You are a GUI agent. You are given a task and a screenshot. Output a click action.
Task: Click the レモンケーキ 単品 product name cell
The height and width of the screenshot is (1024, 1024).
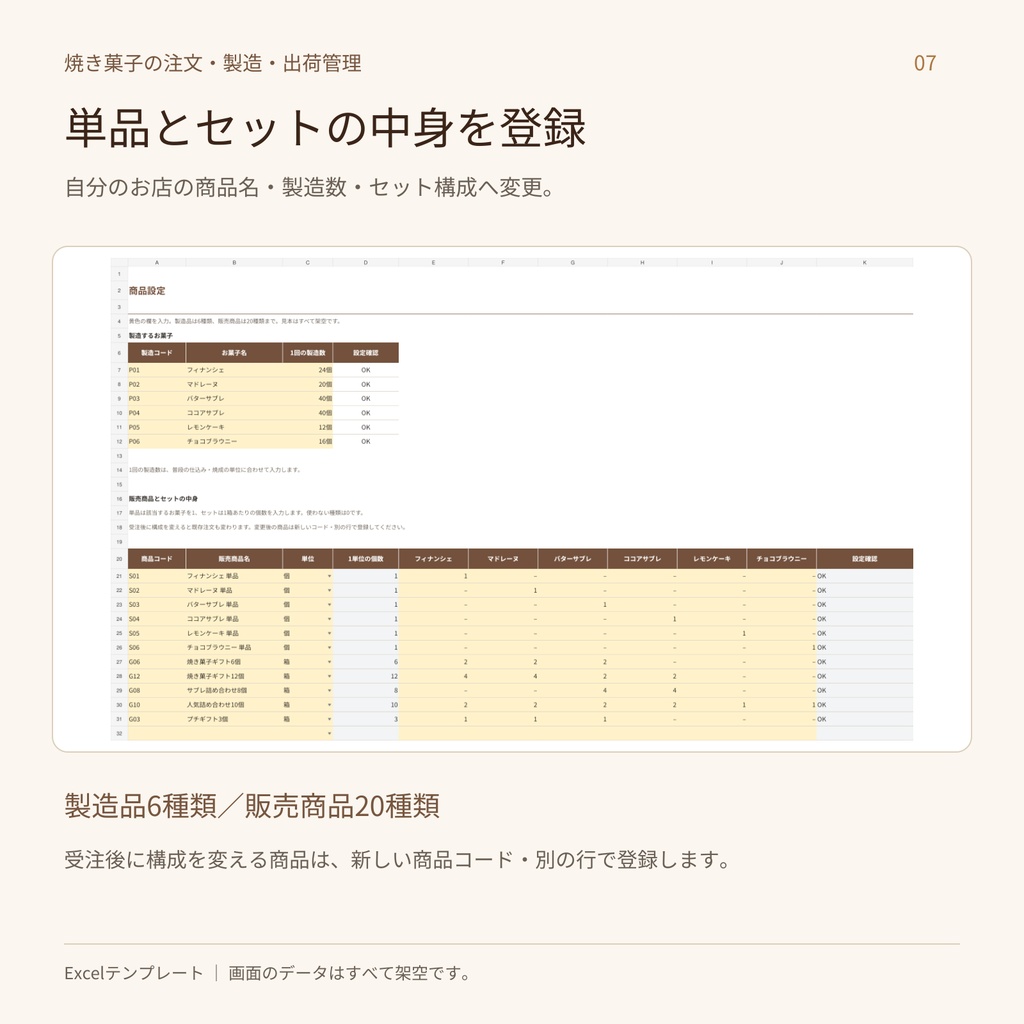pos(234,633)
